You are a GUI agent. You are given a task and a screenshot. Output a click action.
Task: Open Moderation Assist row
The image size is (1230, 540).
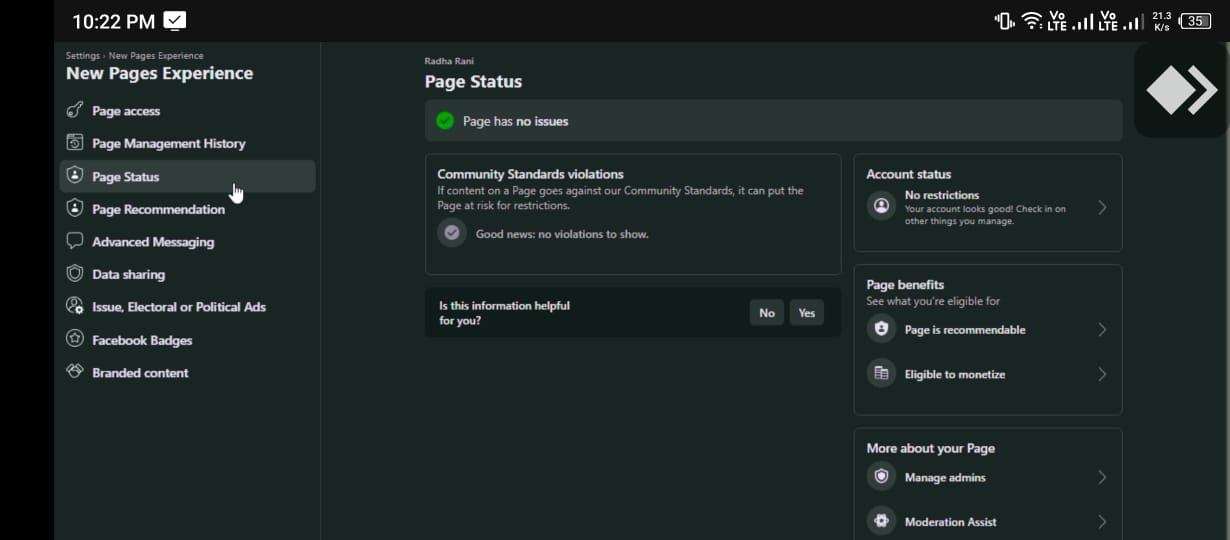coord(988,521)
